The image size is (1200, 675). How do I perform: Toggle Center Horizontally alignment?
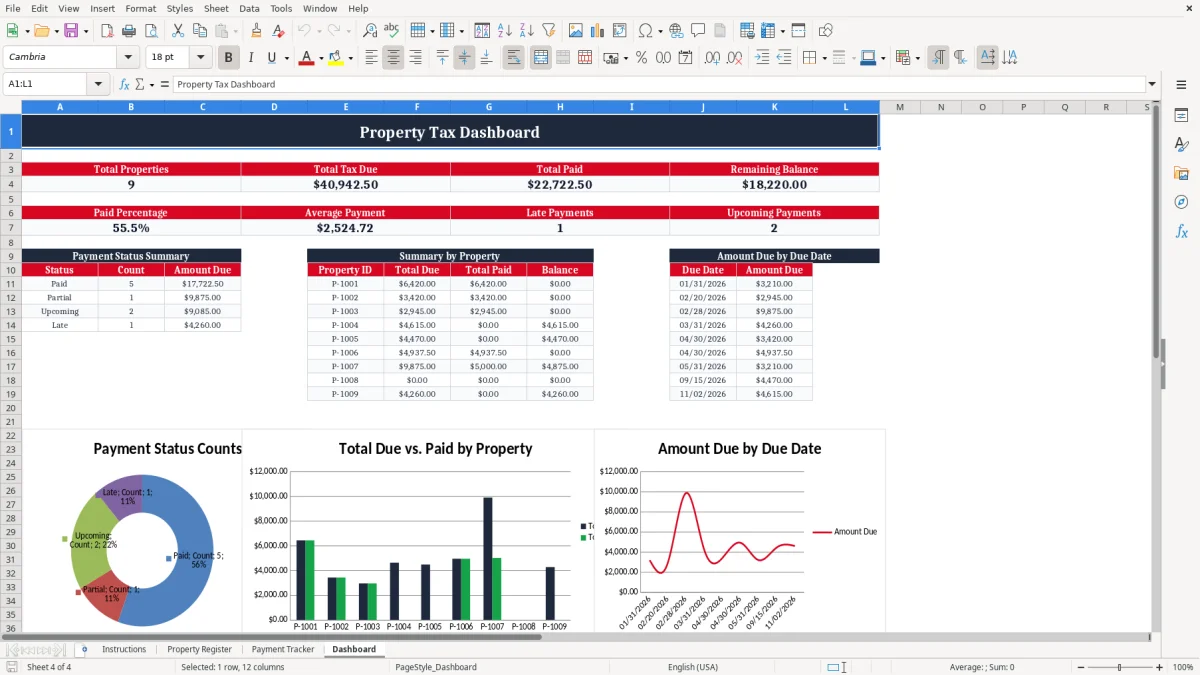point(393,58)
